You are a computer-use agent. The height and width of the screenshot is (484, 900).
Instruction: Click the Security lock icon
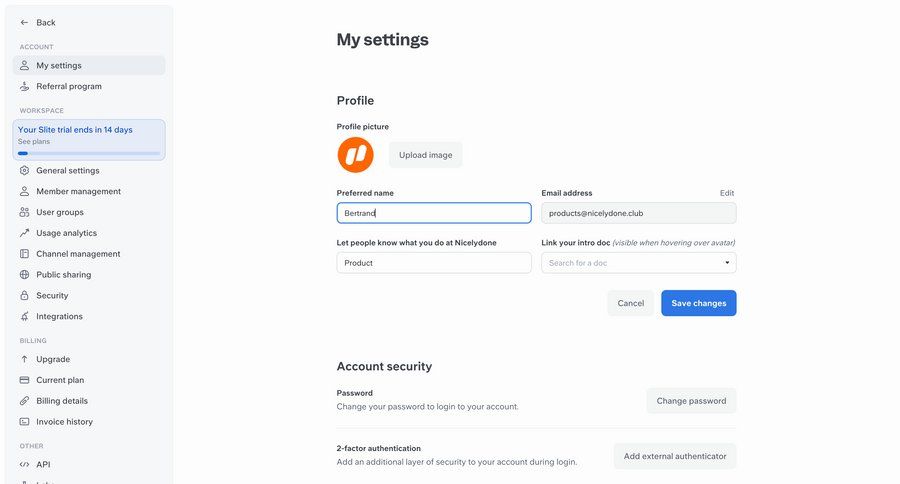25,296
